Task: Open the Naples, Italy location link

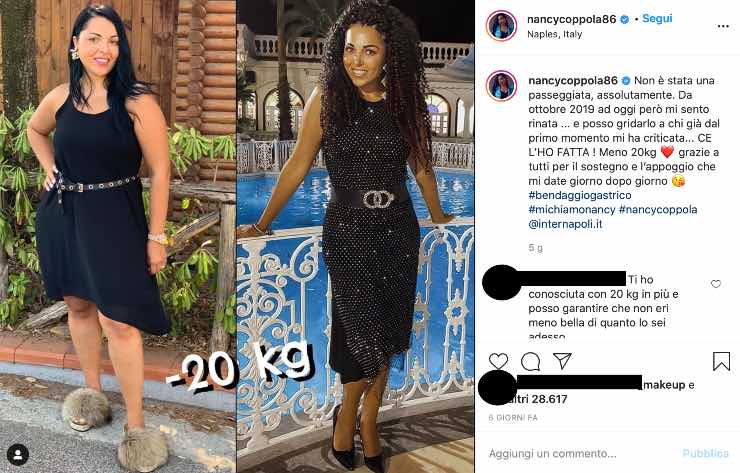Action: (x=555, y=34)
